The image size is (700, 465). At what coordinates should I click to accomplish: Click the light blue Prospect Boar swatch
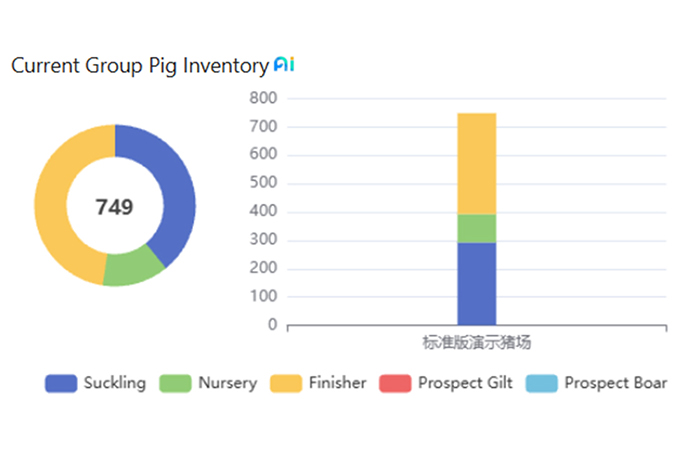coord(542,383)
